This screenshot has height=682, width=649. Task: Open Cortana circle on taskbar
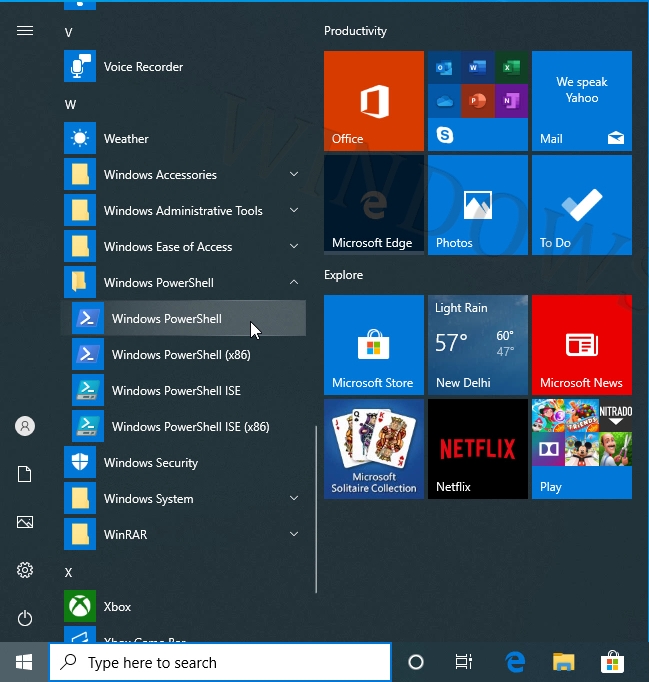416,662
